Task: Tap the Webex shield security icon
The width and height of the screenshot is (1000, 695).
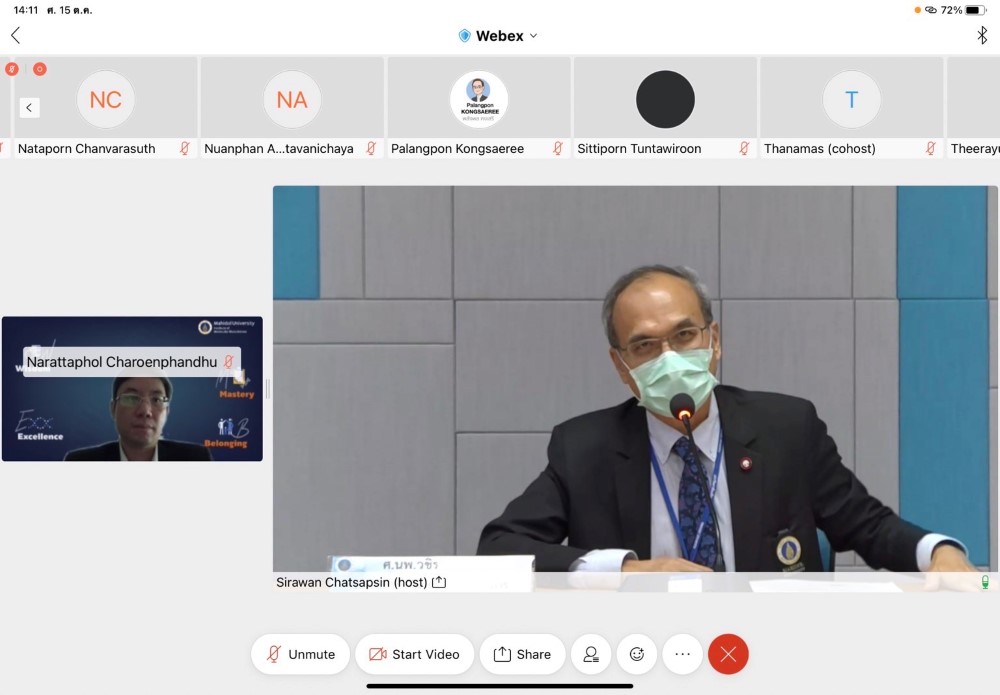Action: tap(464, 35)
